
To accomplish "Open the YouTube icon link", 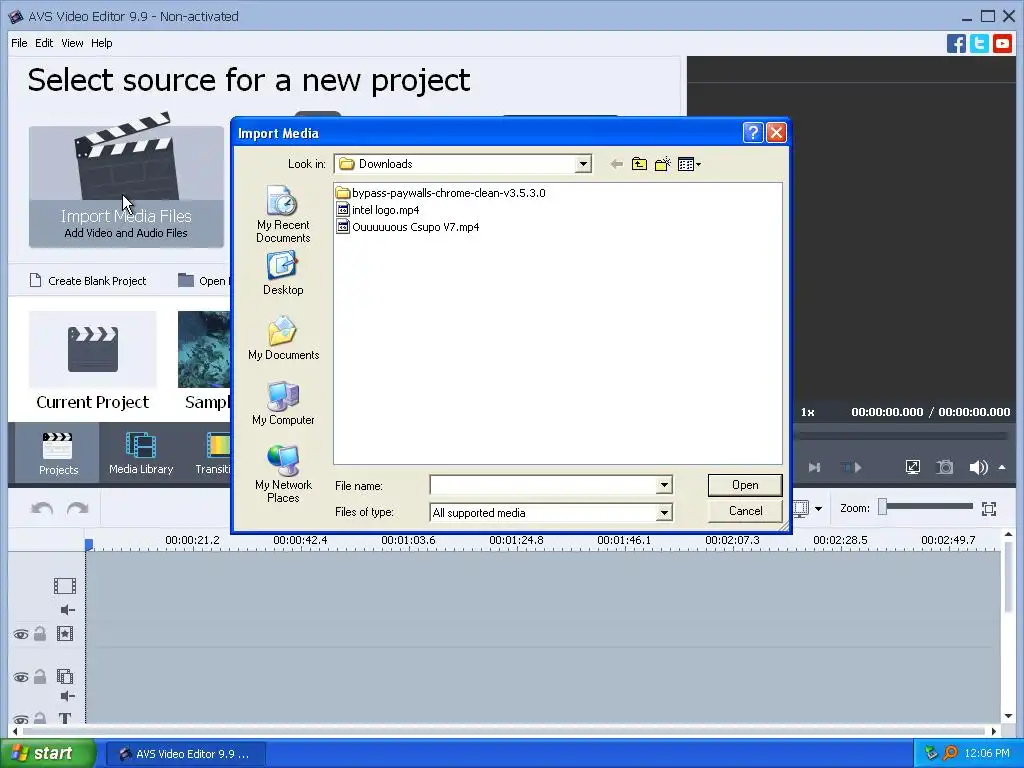I will 1002,44.
